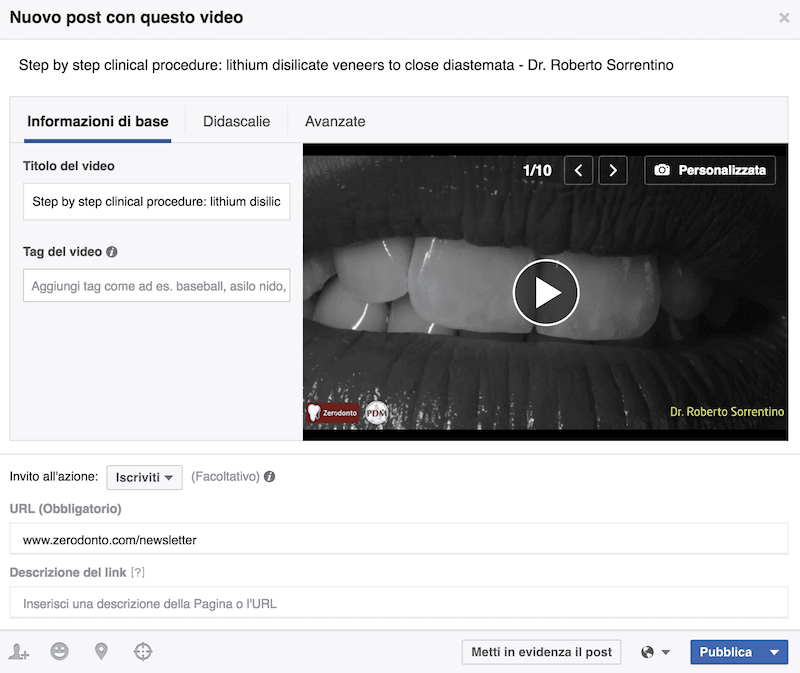Open the Avanzate tab

click(x=335, y=121)
